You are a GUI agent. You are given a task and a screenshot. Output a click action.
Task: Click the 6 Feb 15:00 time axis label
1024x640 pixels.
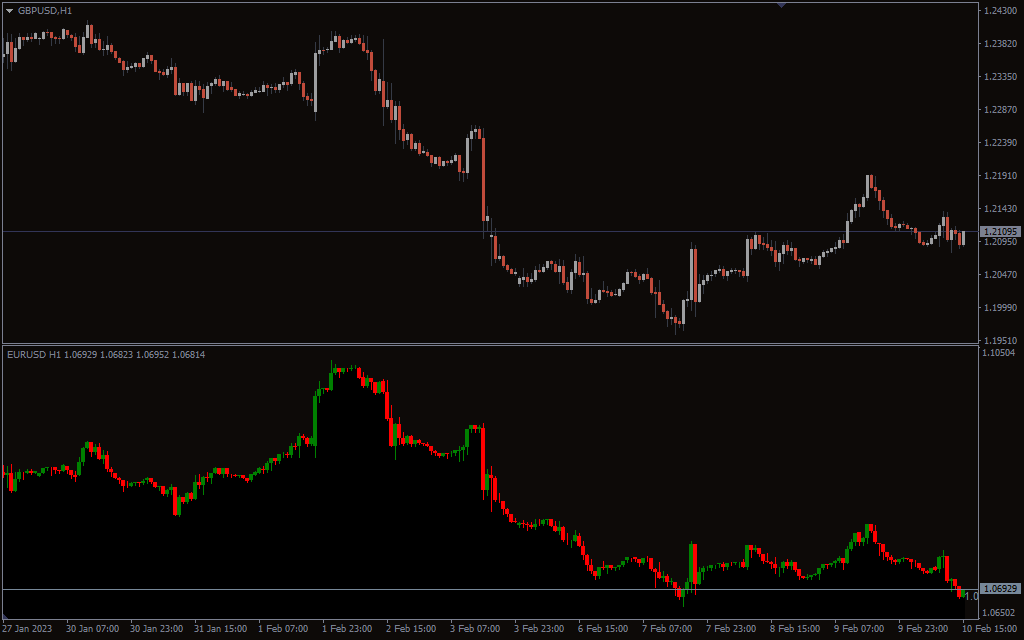click(x=603, y=629)
